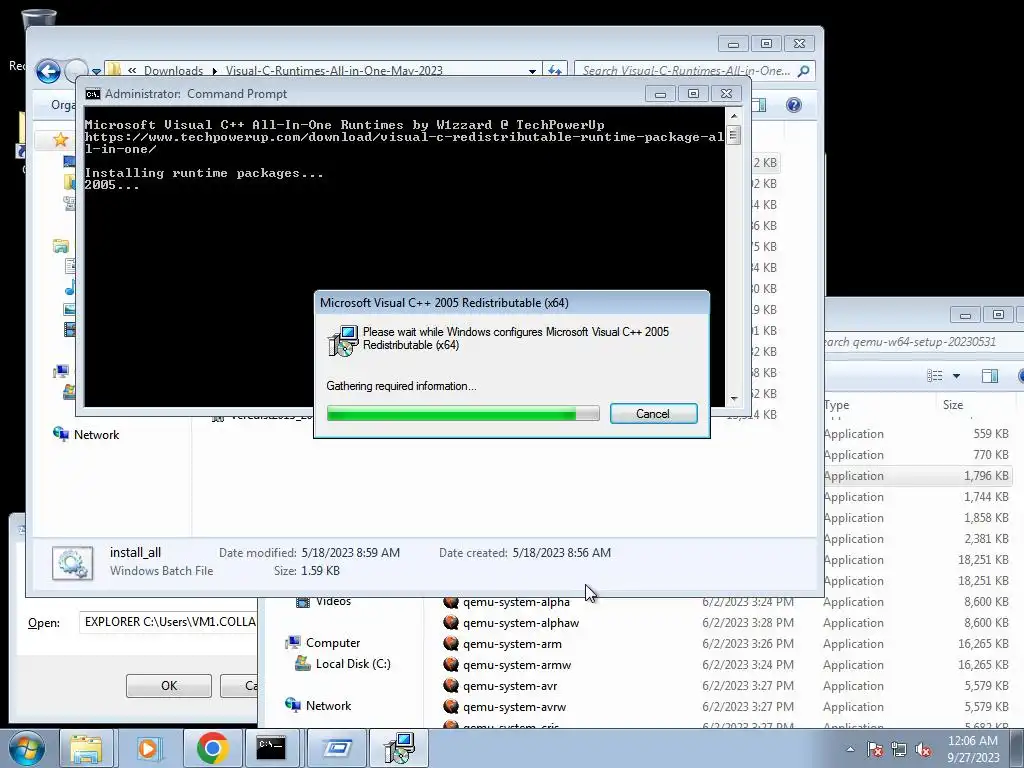Screen dimensions: 1024x768
Task: Click the refresh button next to address bar
Action: [554, 71]
